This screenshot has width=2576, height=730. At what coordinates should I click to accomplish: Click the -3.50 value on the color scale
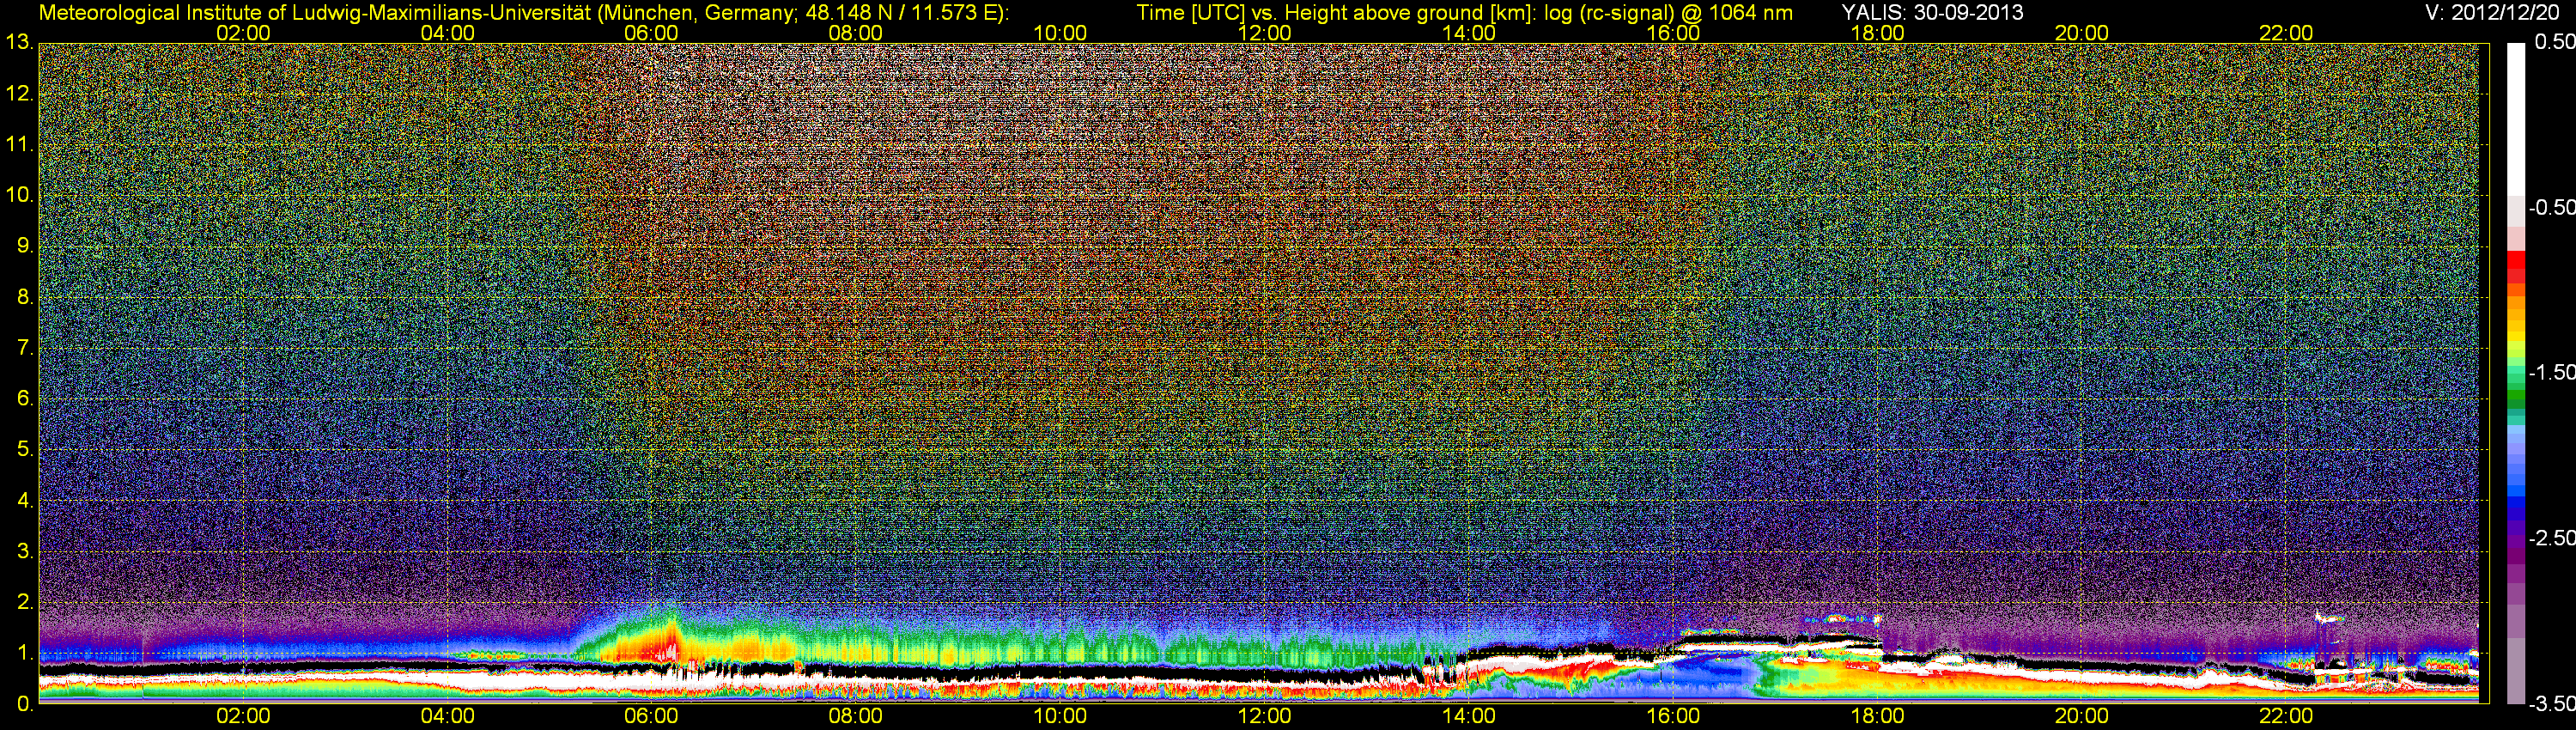click(x=2552, y=704)
